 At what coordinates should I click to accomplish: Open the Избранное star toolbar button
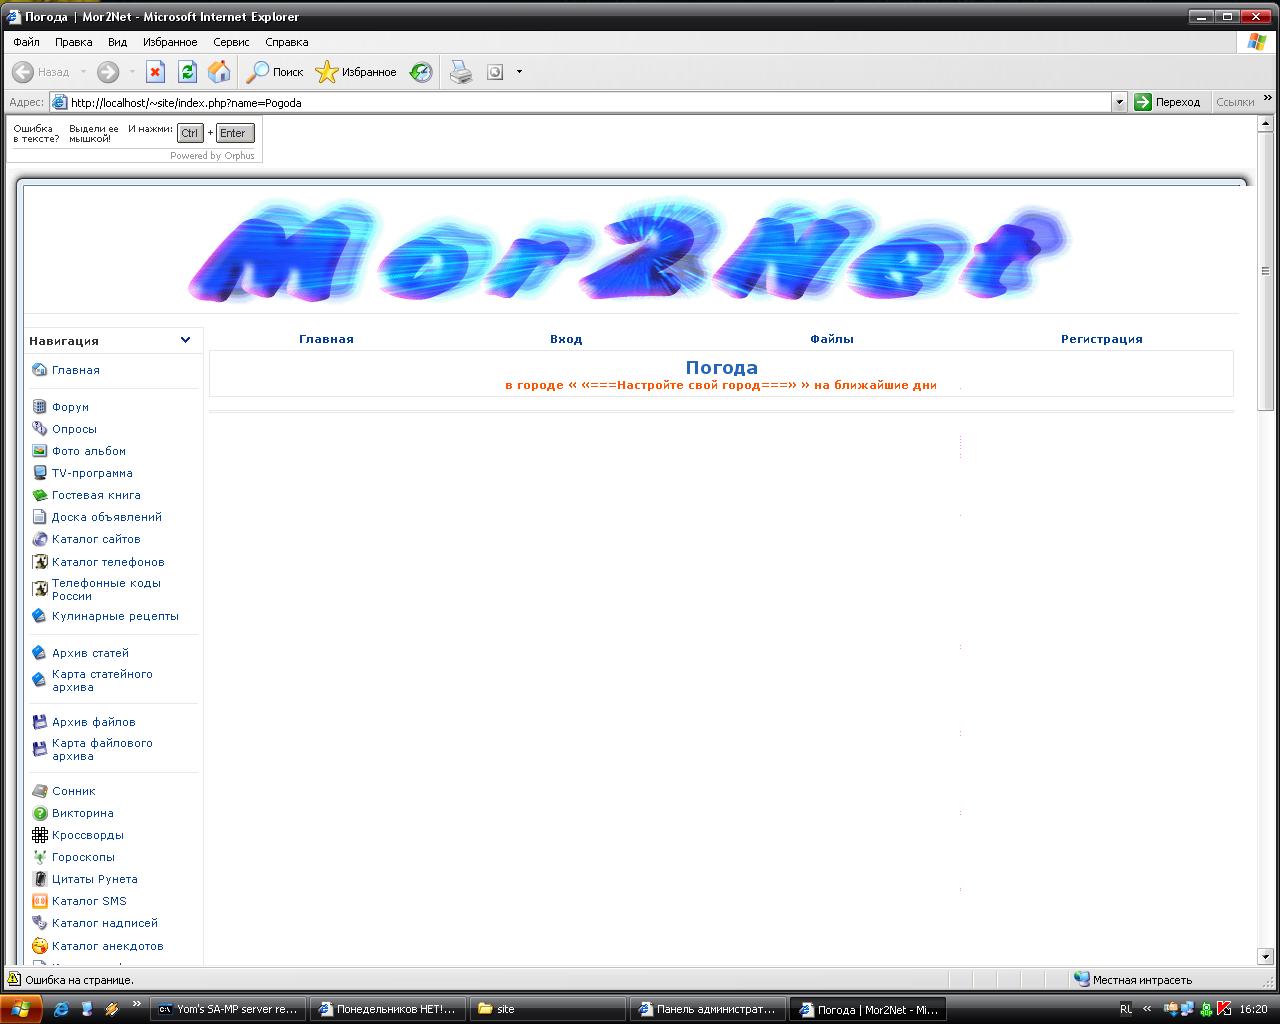point(356,72)
